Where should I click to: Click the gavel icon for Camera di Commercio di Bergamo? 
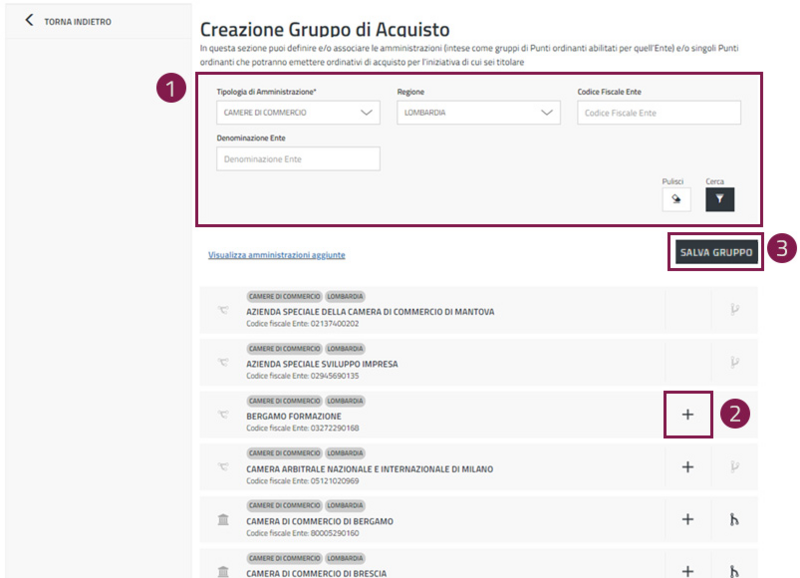point(735,519)
